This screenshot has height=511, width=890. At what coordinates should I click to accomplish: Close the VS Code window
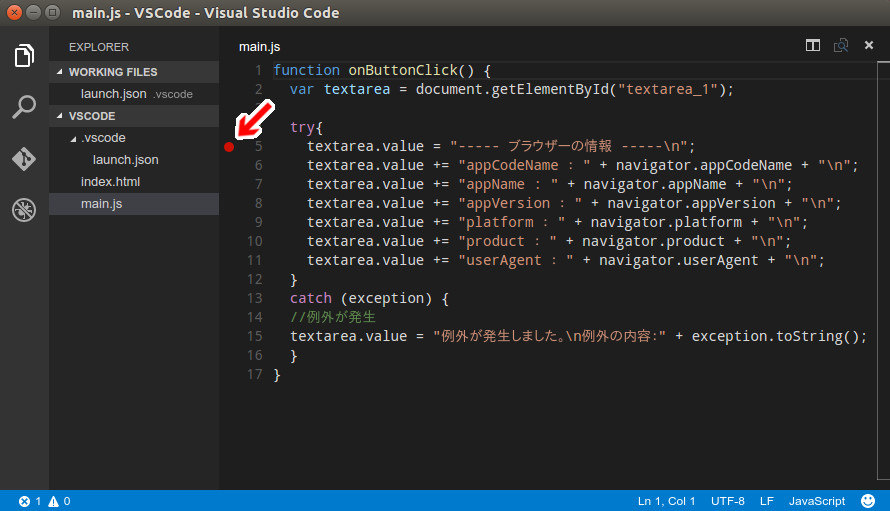(15, 12)
